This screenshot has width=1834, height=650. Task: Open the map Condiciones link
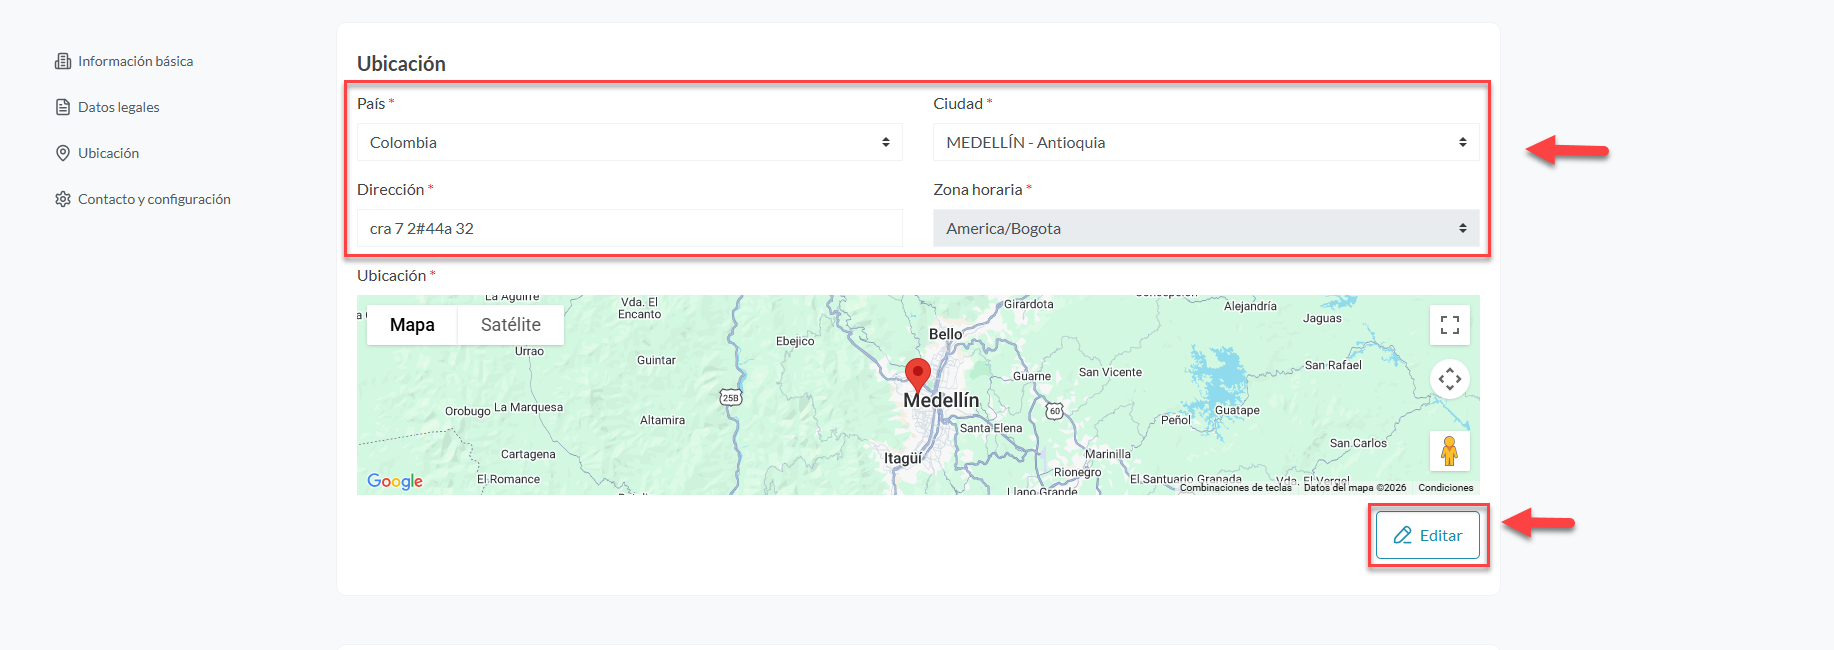1445,488
